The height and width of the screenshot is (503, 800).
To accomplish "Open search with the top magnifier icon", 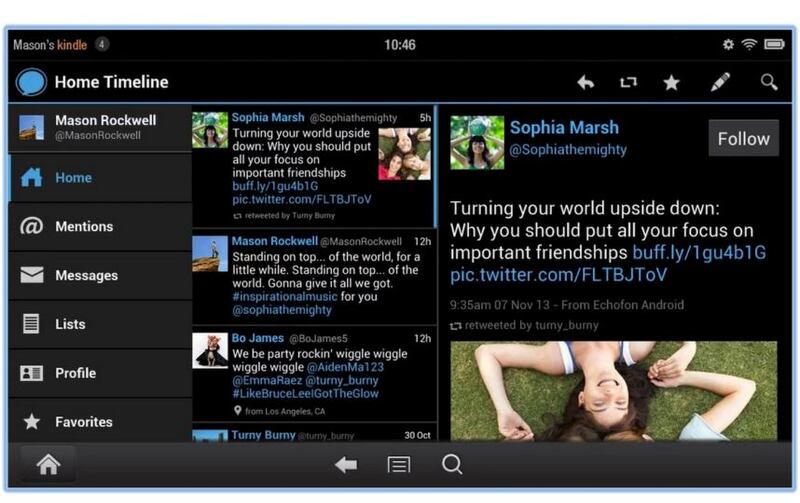I will 768,83.
